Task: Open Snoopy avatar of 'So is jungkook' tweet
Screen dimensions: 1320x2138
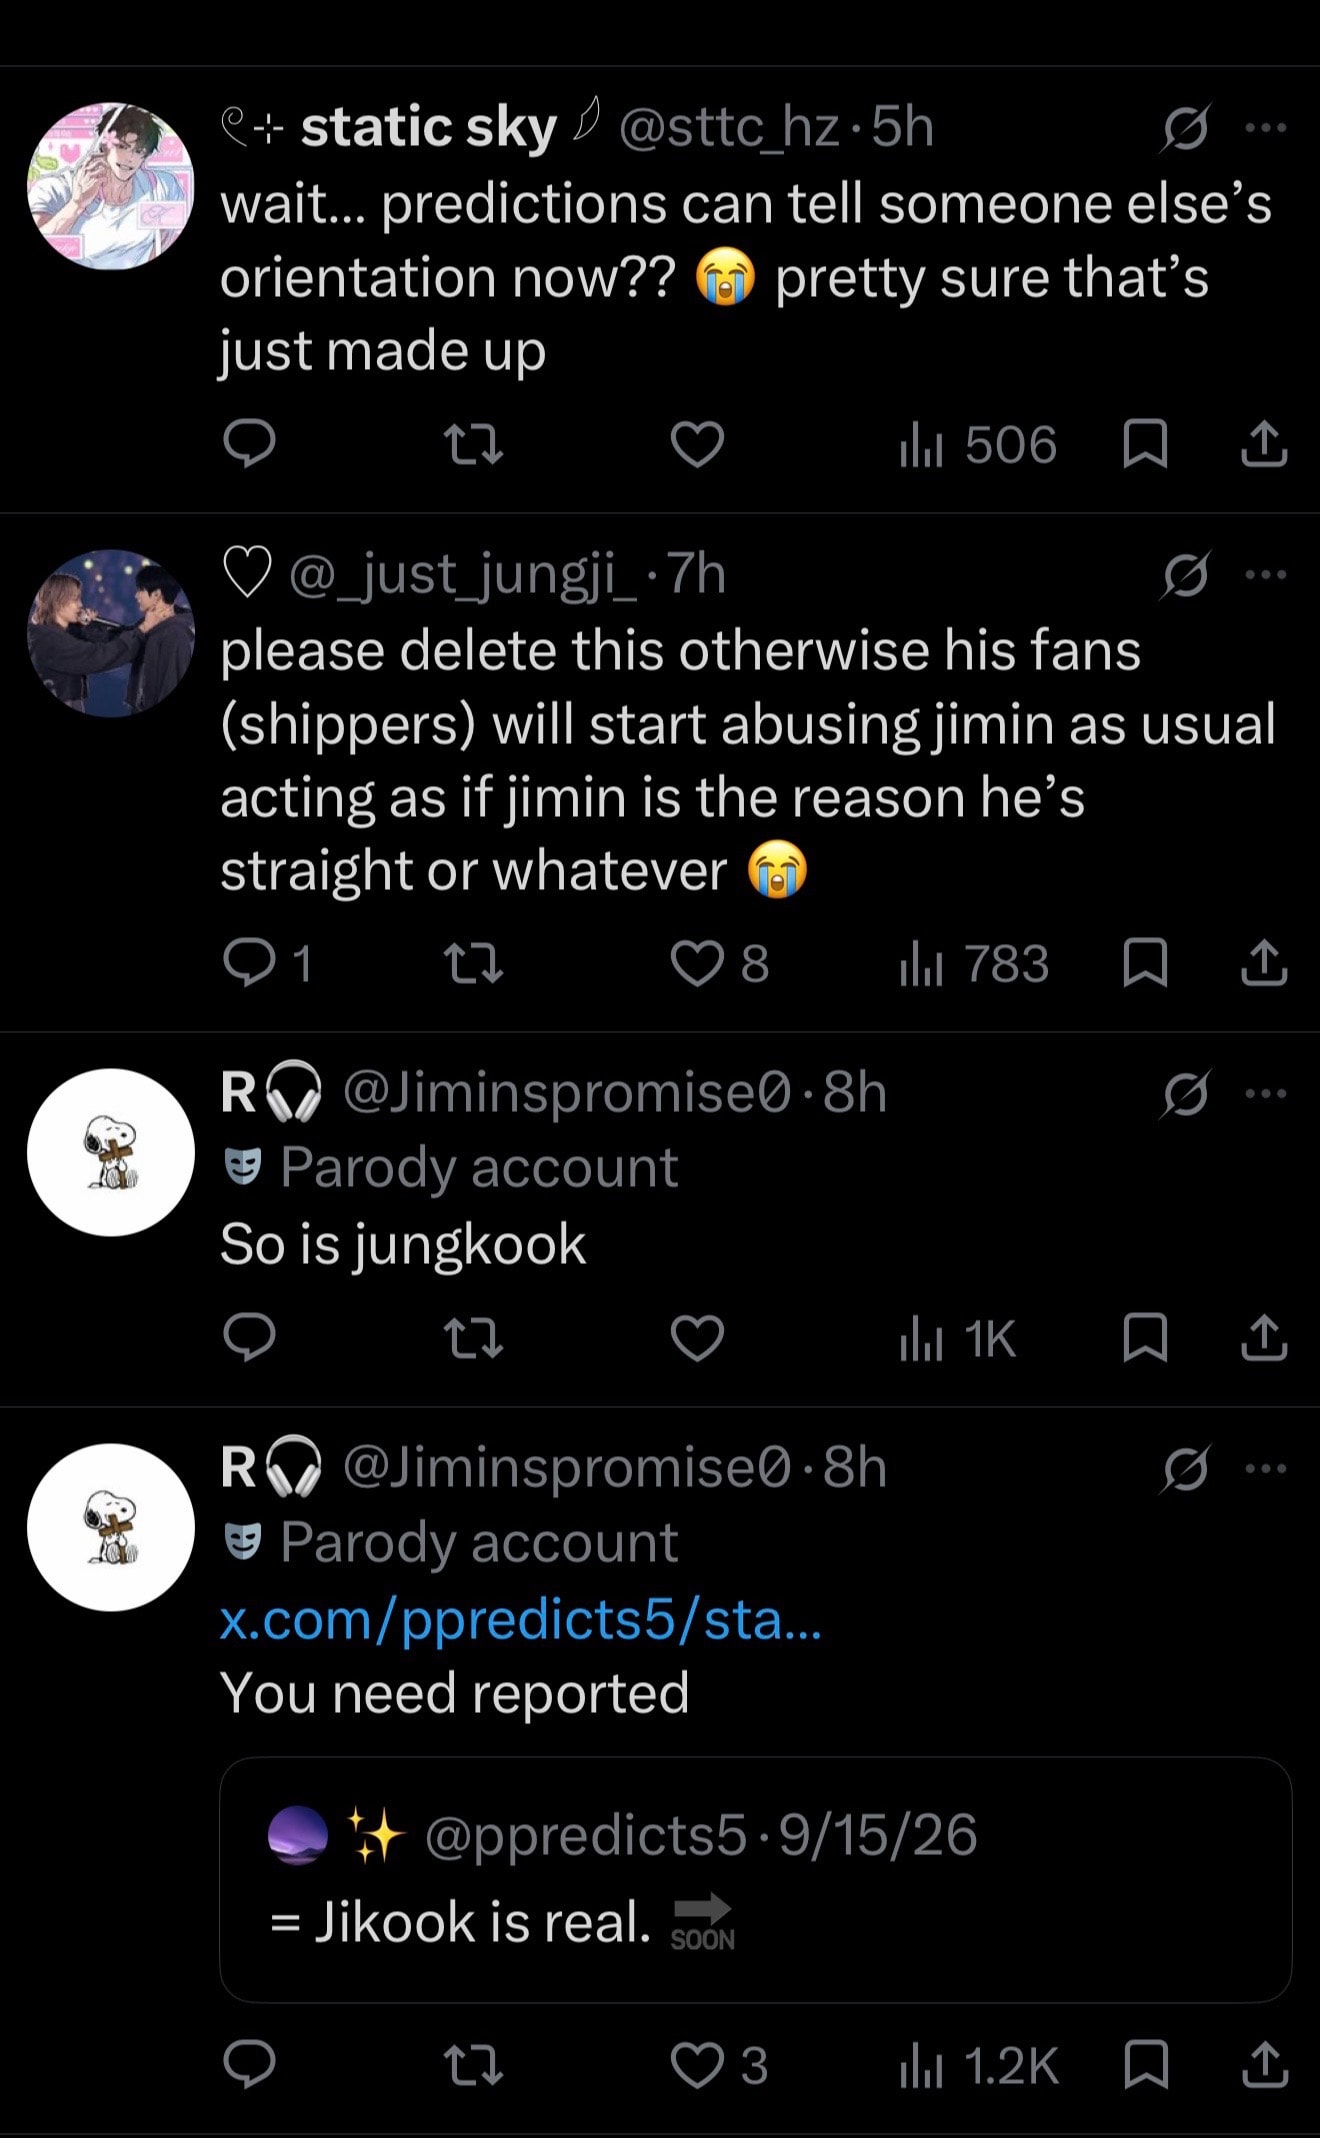Action: coord(111,1152)
